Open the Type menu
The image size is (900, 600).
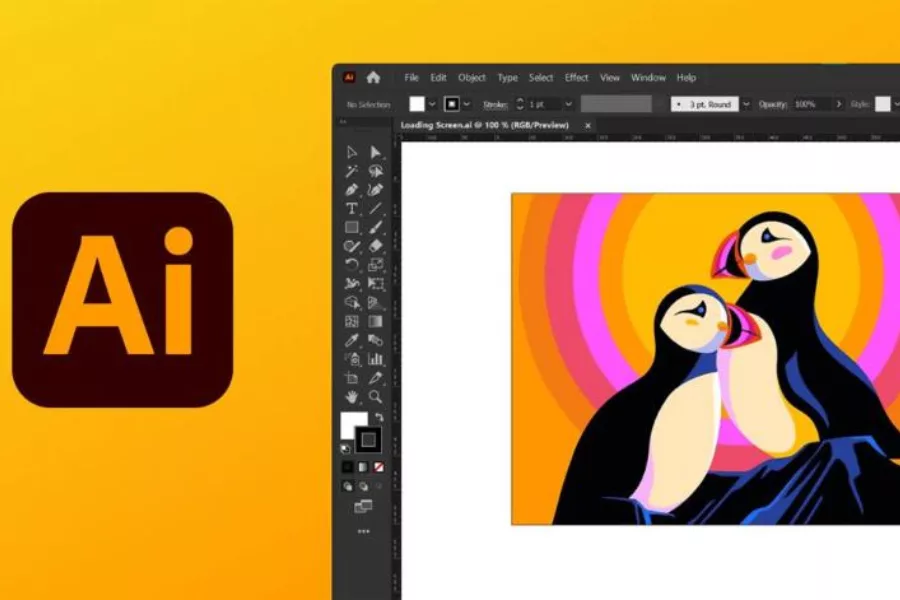tap(507, 78)
